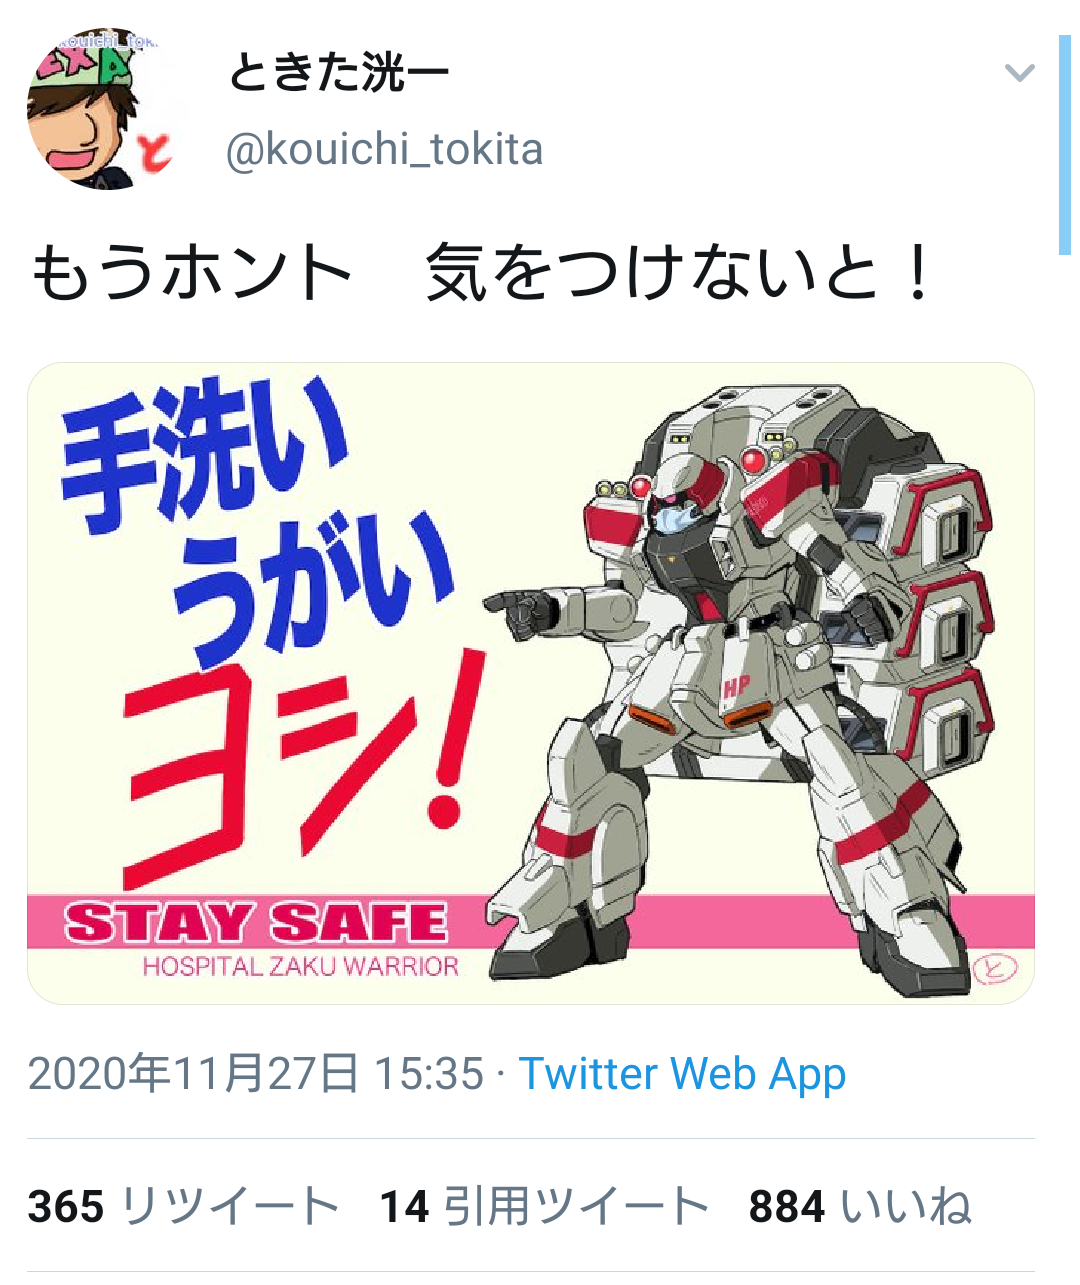Visit the @kouichi_tokita handle link

[x=385, y=150]
